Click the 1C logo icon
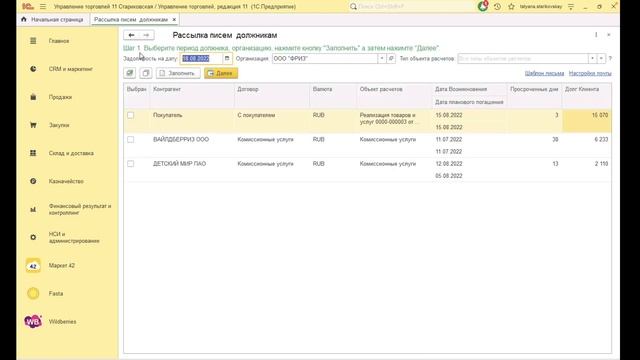The height and width of the screenshot is (360, 640). 28,7
